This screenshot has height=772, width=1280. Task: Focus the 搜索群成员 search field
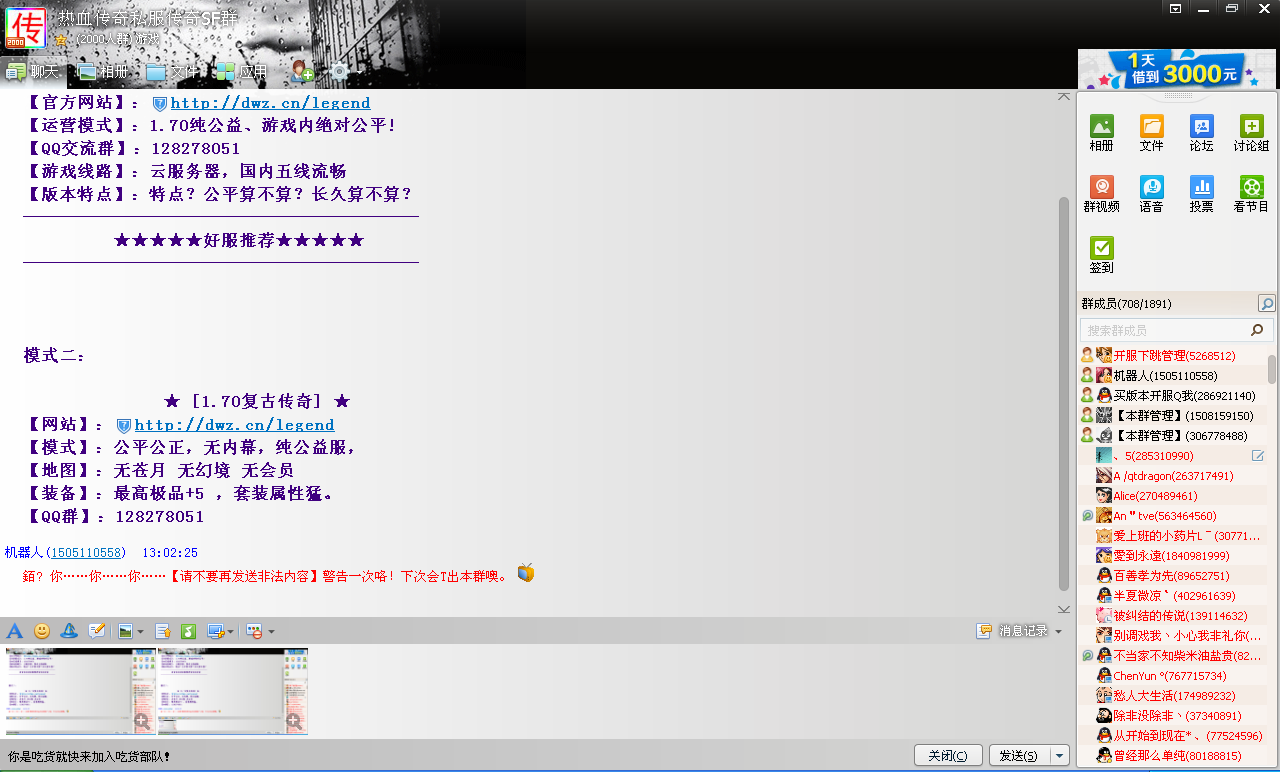[x=1176, y=330]
